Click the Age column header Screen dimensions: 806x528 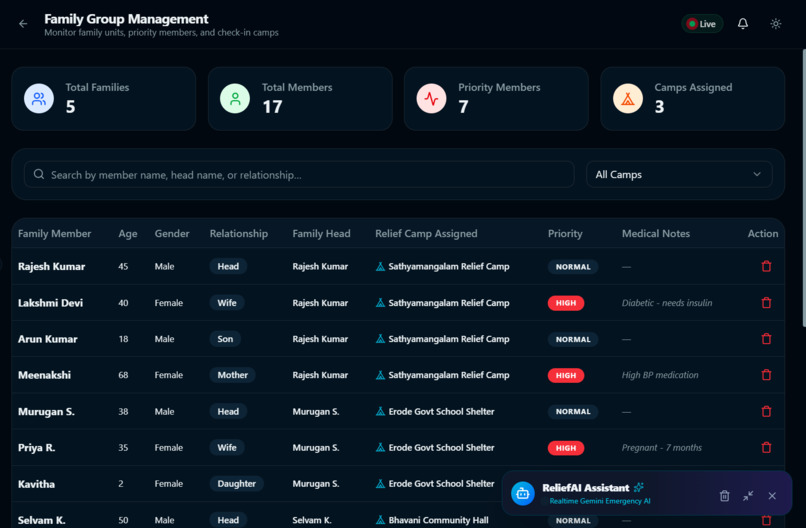coord(127,233)
